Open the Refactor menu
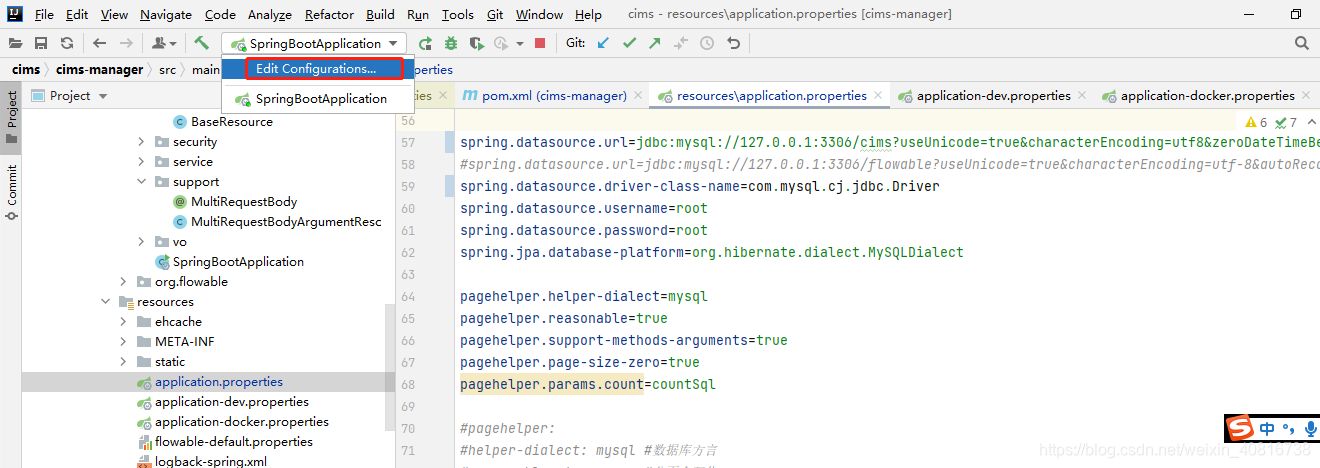The width and height of the screenshot is (1320, 468). click(x=329, y=14)
